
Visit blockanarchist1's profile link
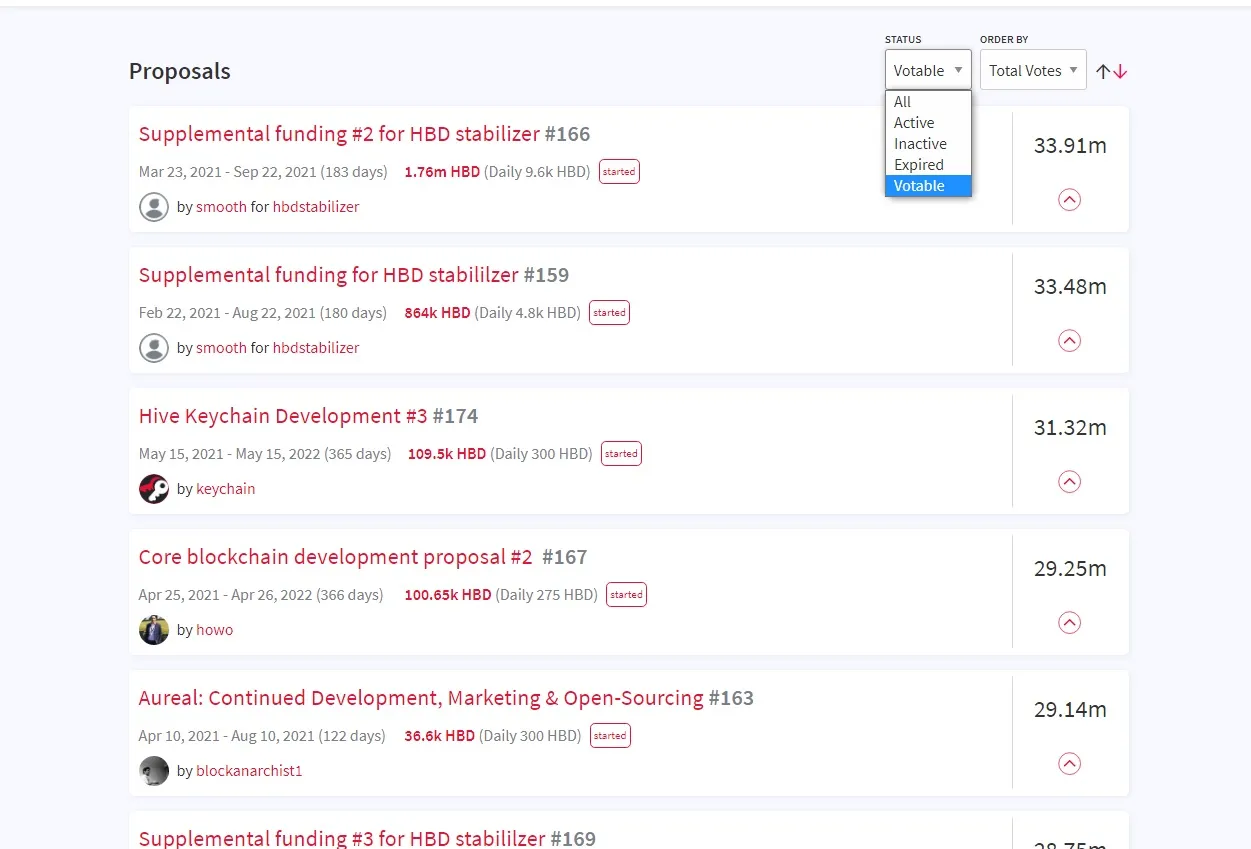tap(249, 771)
